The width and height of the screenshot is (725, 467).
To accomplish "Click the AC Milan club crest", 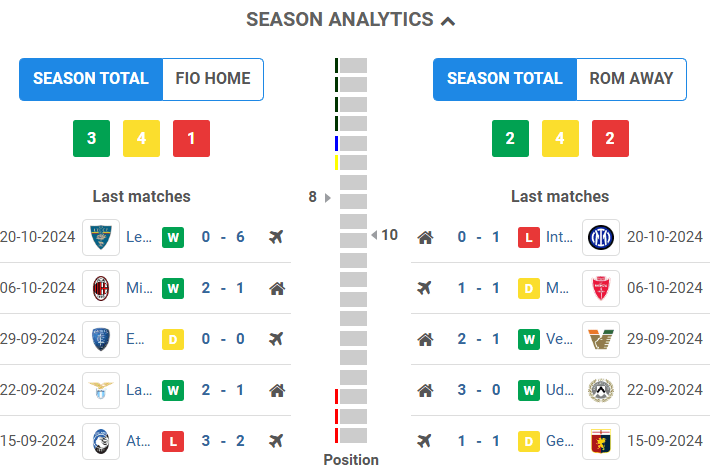I will [101, 289].
